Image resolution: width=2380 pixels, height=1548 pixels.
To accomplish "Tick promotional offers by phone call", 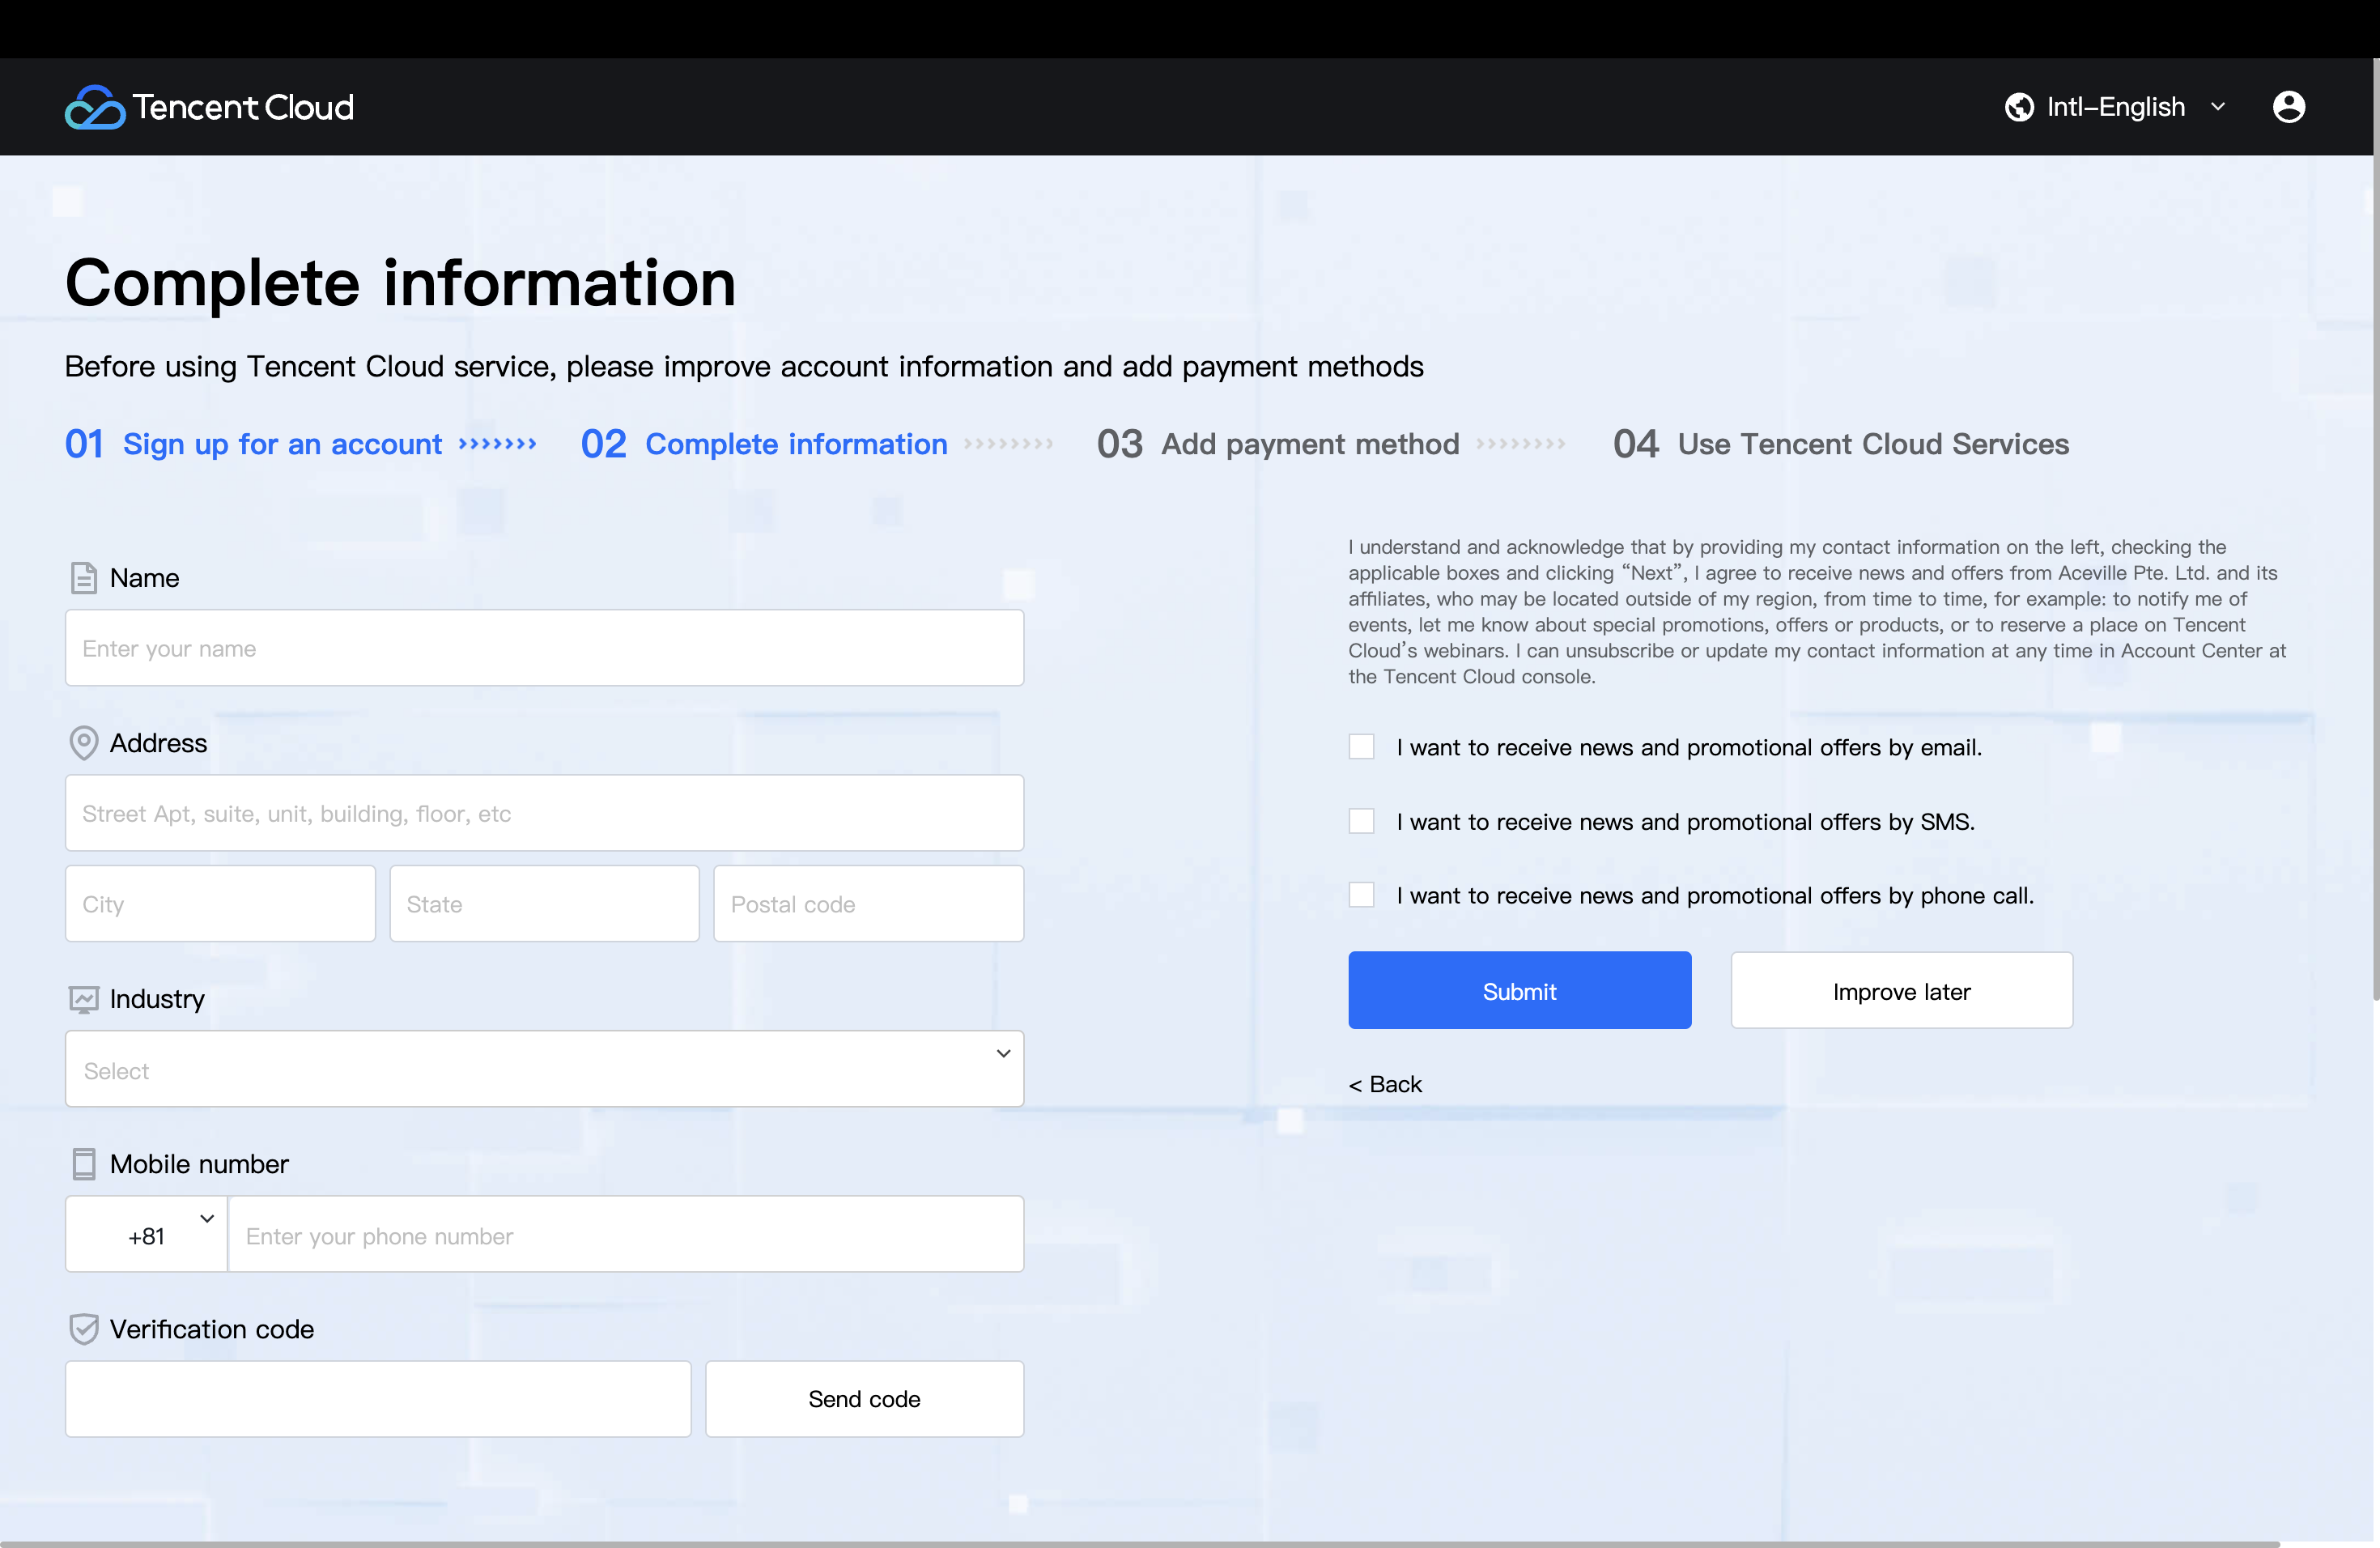I will point(1361,895).
